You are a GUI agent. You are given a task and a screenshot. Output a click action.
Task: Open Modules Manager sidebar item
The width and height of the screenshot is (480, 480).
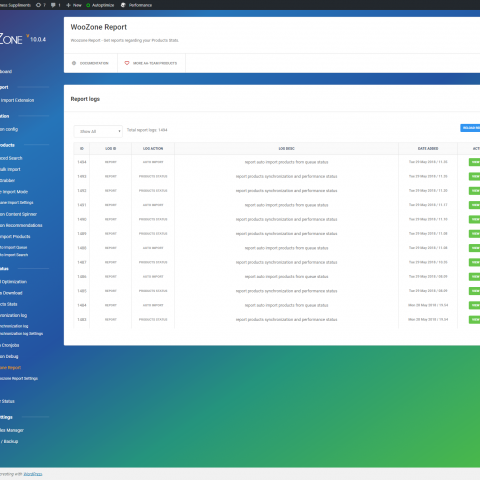coord(12,430)
